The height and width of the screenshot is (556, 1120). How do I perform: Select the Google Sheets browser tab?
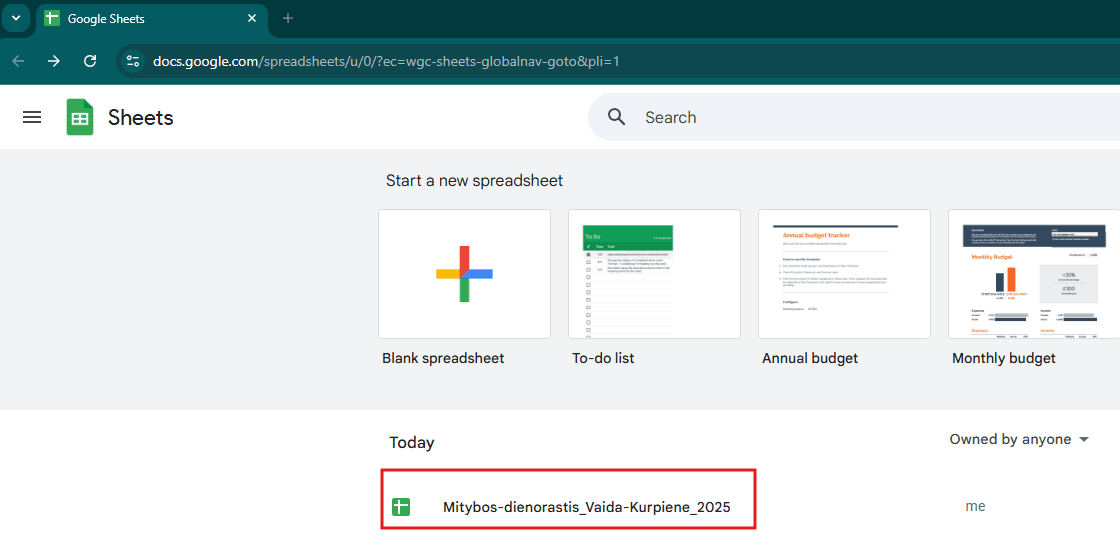151,19
